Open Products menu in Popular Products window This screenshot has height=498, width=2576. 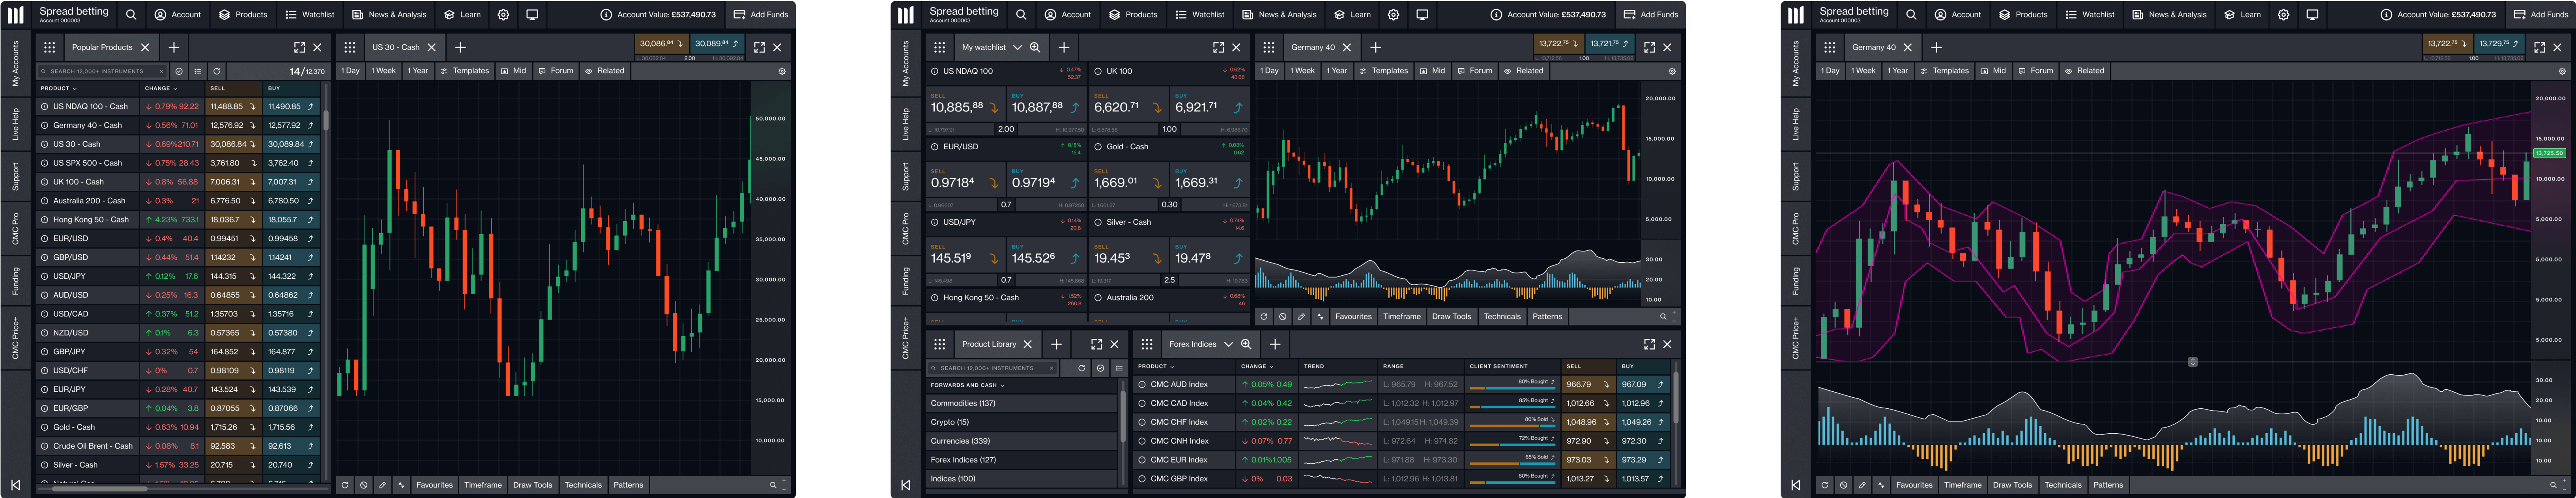tap(243, 15)
